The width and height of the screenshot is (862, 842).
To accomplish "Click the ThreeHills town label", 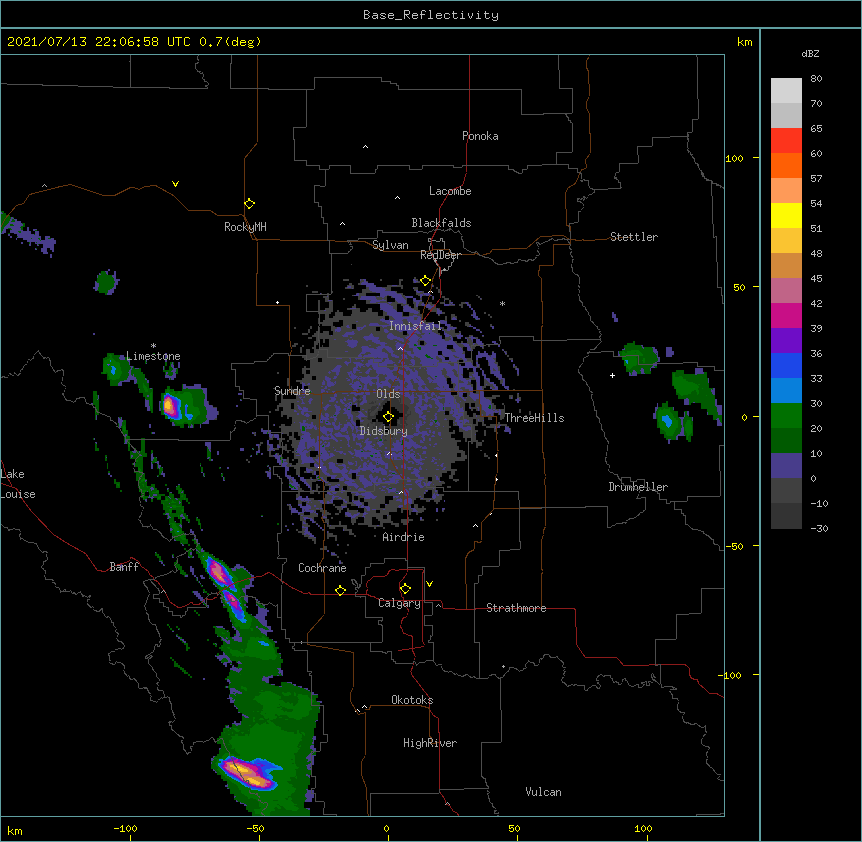I will [x=535, y=418].
